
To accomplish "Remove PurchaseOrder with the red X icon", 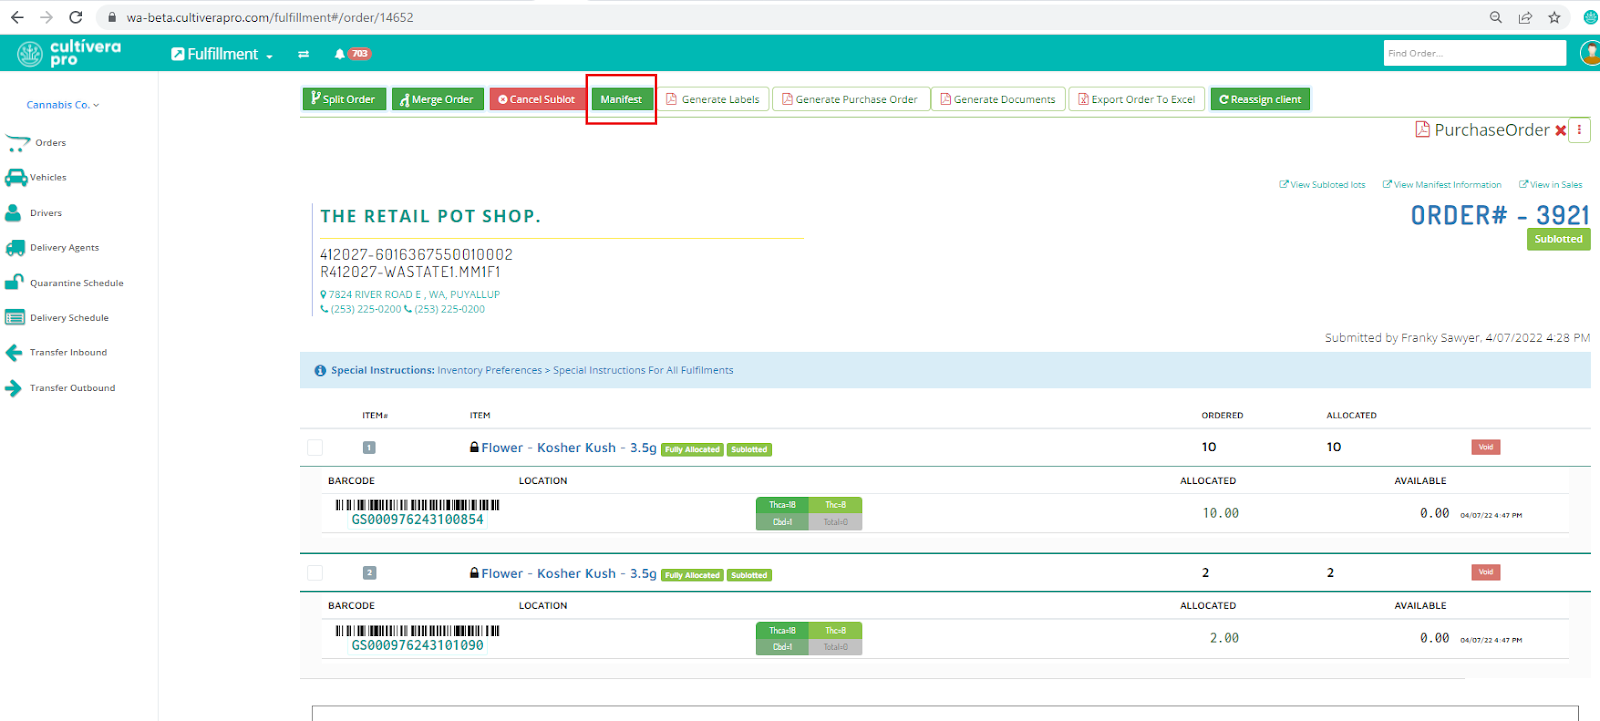I will point(1560,130).
